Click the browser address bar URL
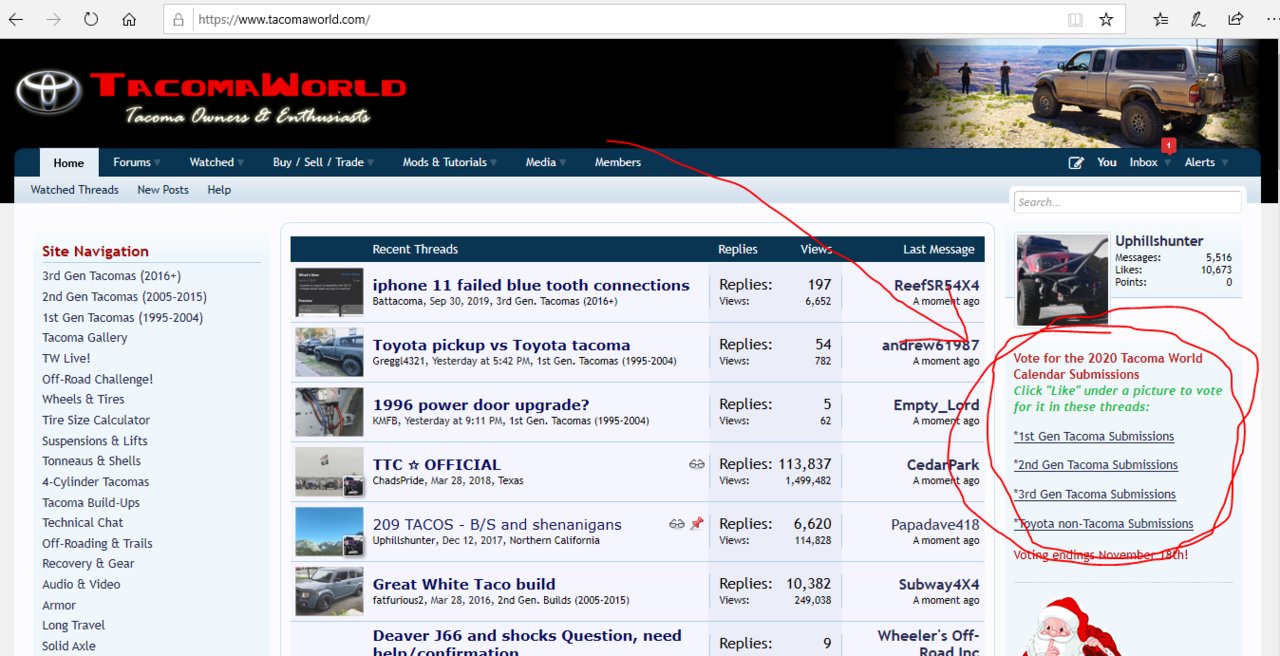 point(284,19)
